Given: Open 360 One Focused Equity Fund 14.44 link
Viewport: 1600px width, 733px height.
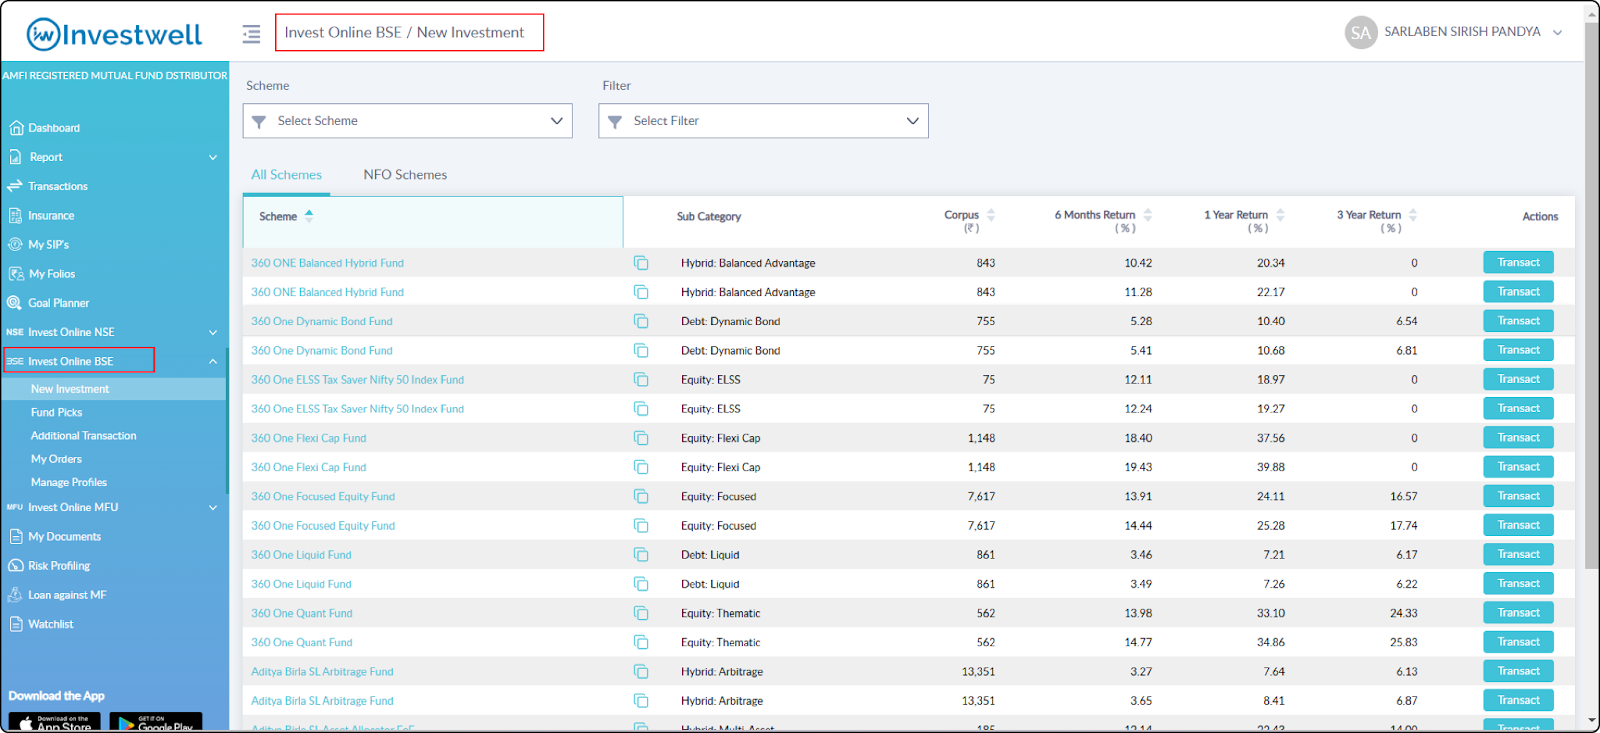Looking at the screenshot, I should click(x=323, y=526).
